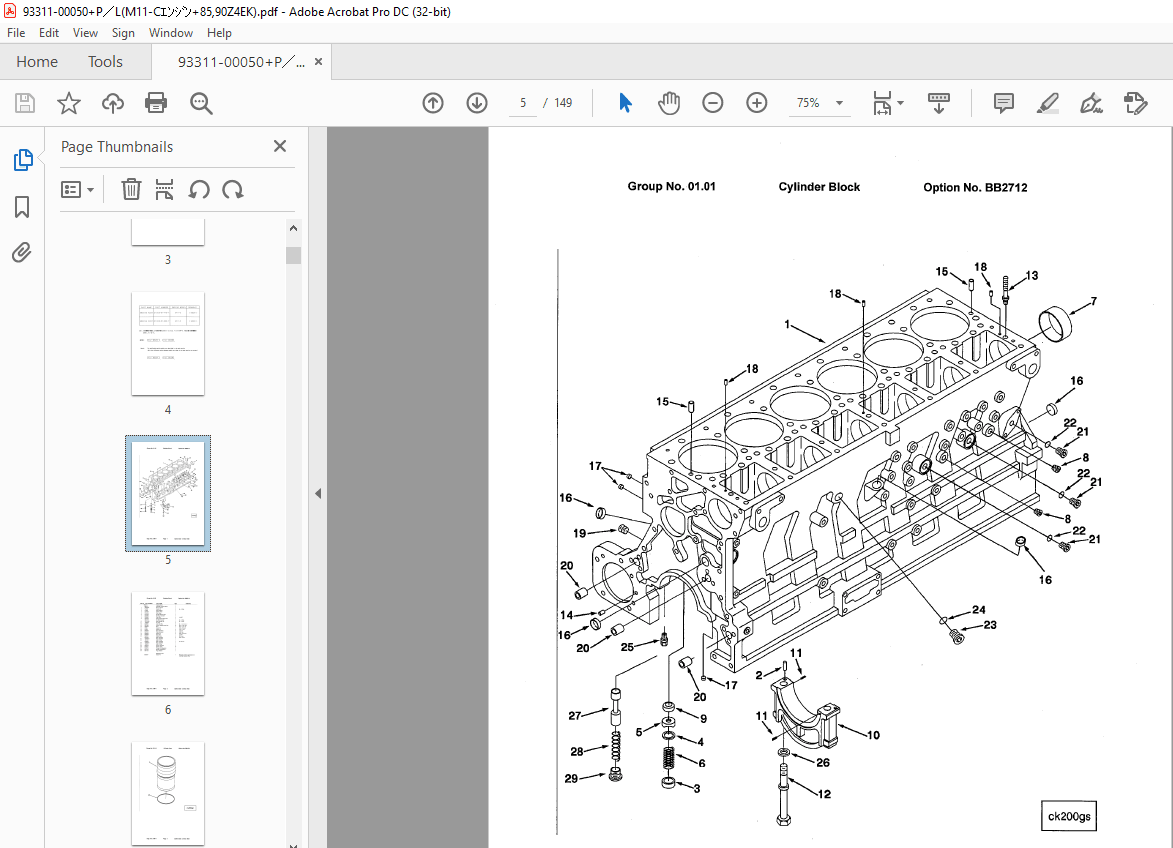Toggle the Page Thumbnails sidebar panel
The height and width of the screenshot is (848, 1173).
[21, 159]
